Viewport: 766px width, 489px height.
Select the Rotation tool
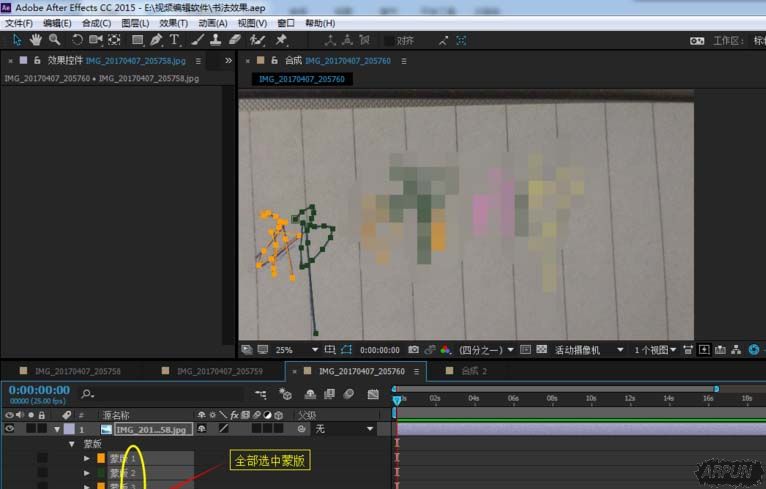click(77, 40)
